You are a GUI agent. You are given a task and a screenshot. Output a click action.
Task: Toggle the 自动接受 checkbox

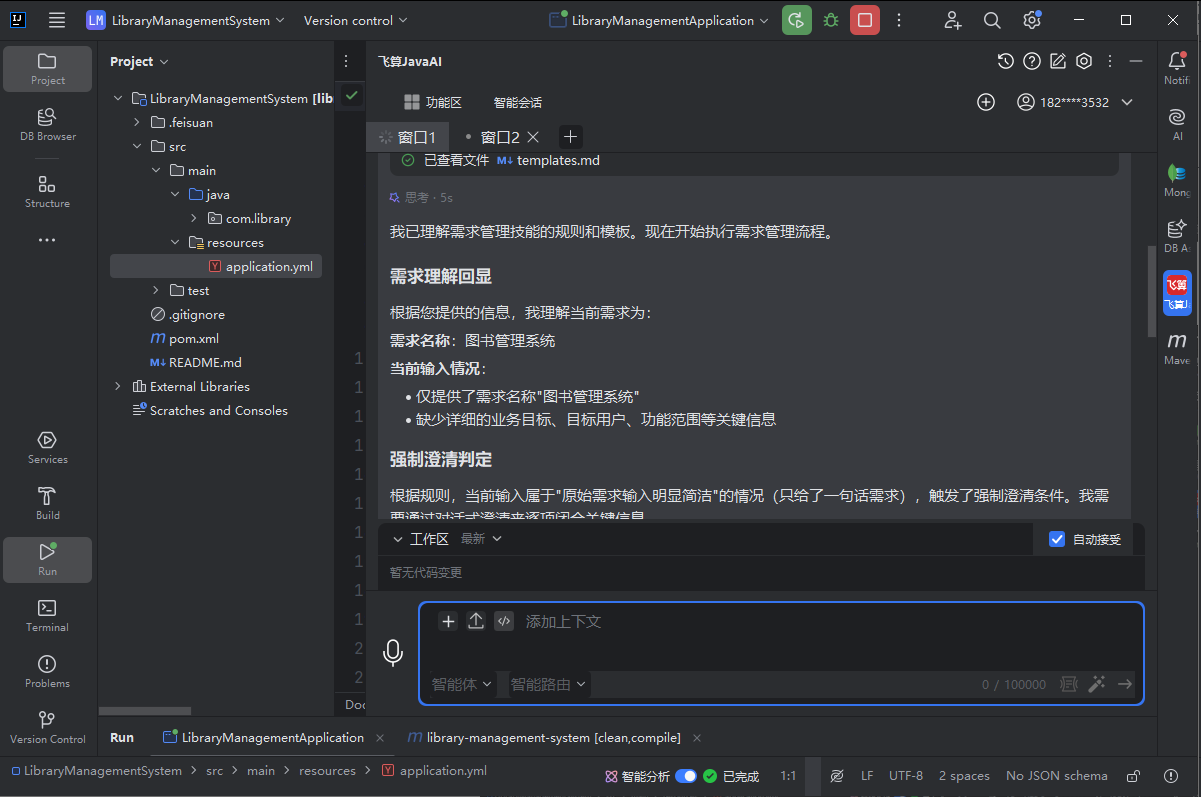1057,539
